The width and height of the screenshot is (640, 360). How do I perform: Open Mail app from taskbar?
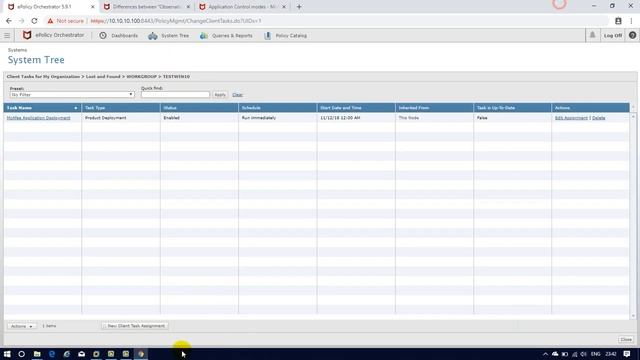pyautogui.click(x=82, y=354)
